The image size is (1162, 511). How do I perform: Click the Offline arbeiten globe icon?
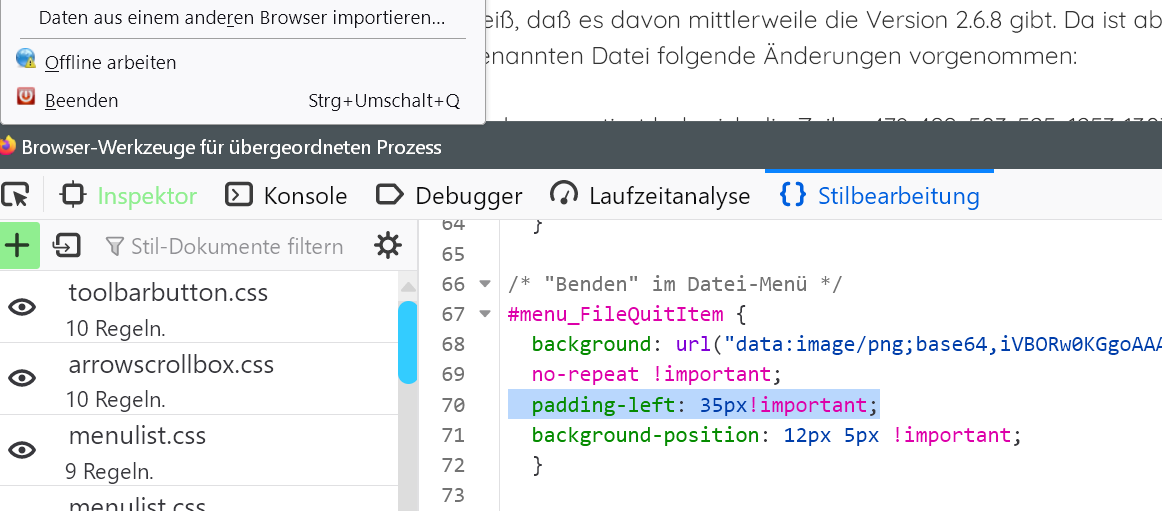(x=26, y=60)
